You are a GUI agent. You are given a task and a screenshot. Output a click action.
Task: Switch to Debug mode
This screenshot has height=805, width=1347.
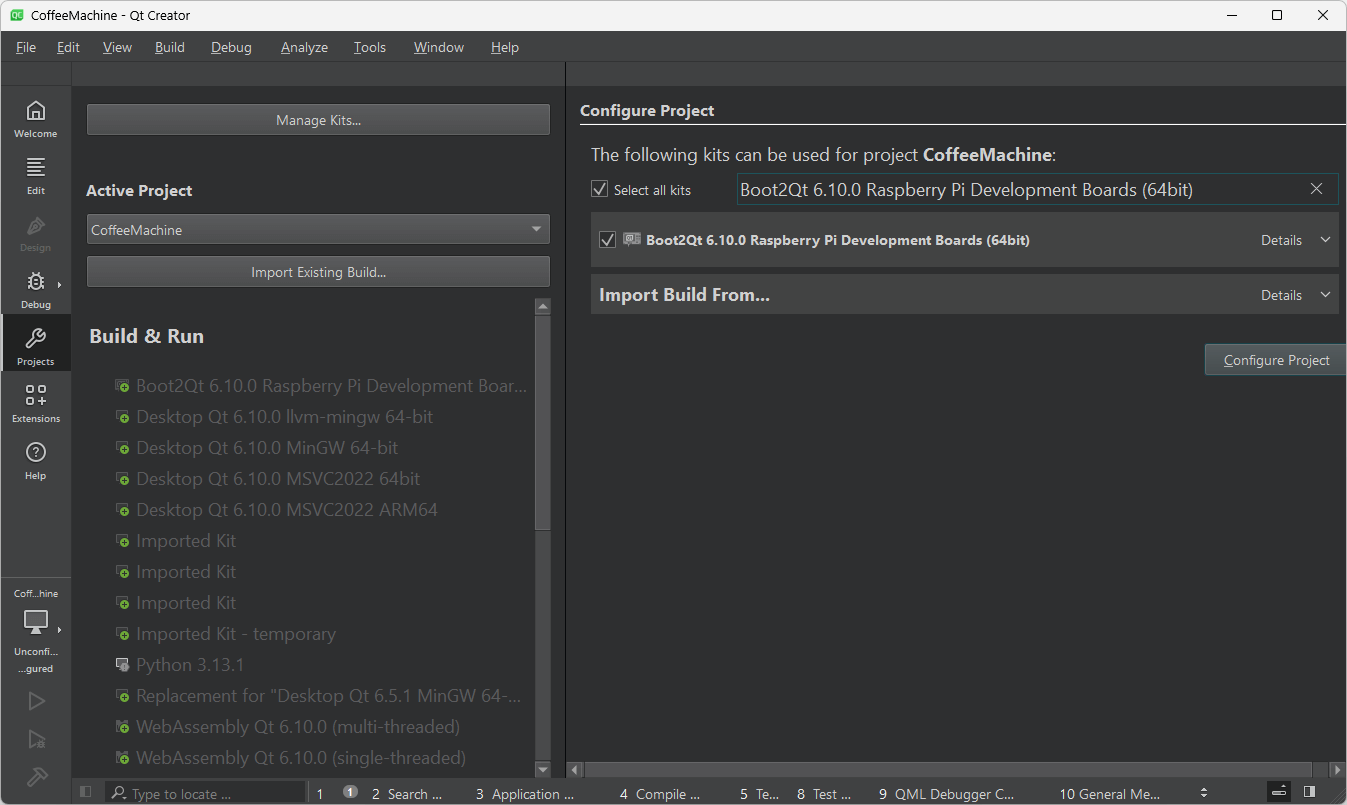pyautogui.click(x=36, y=290)
